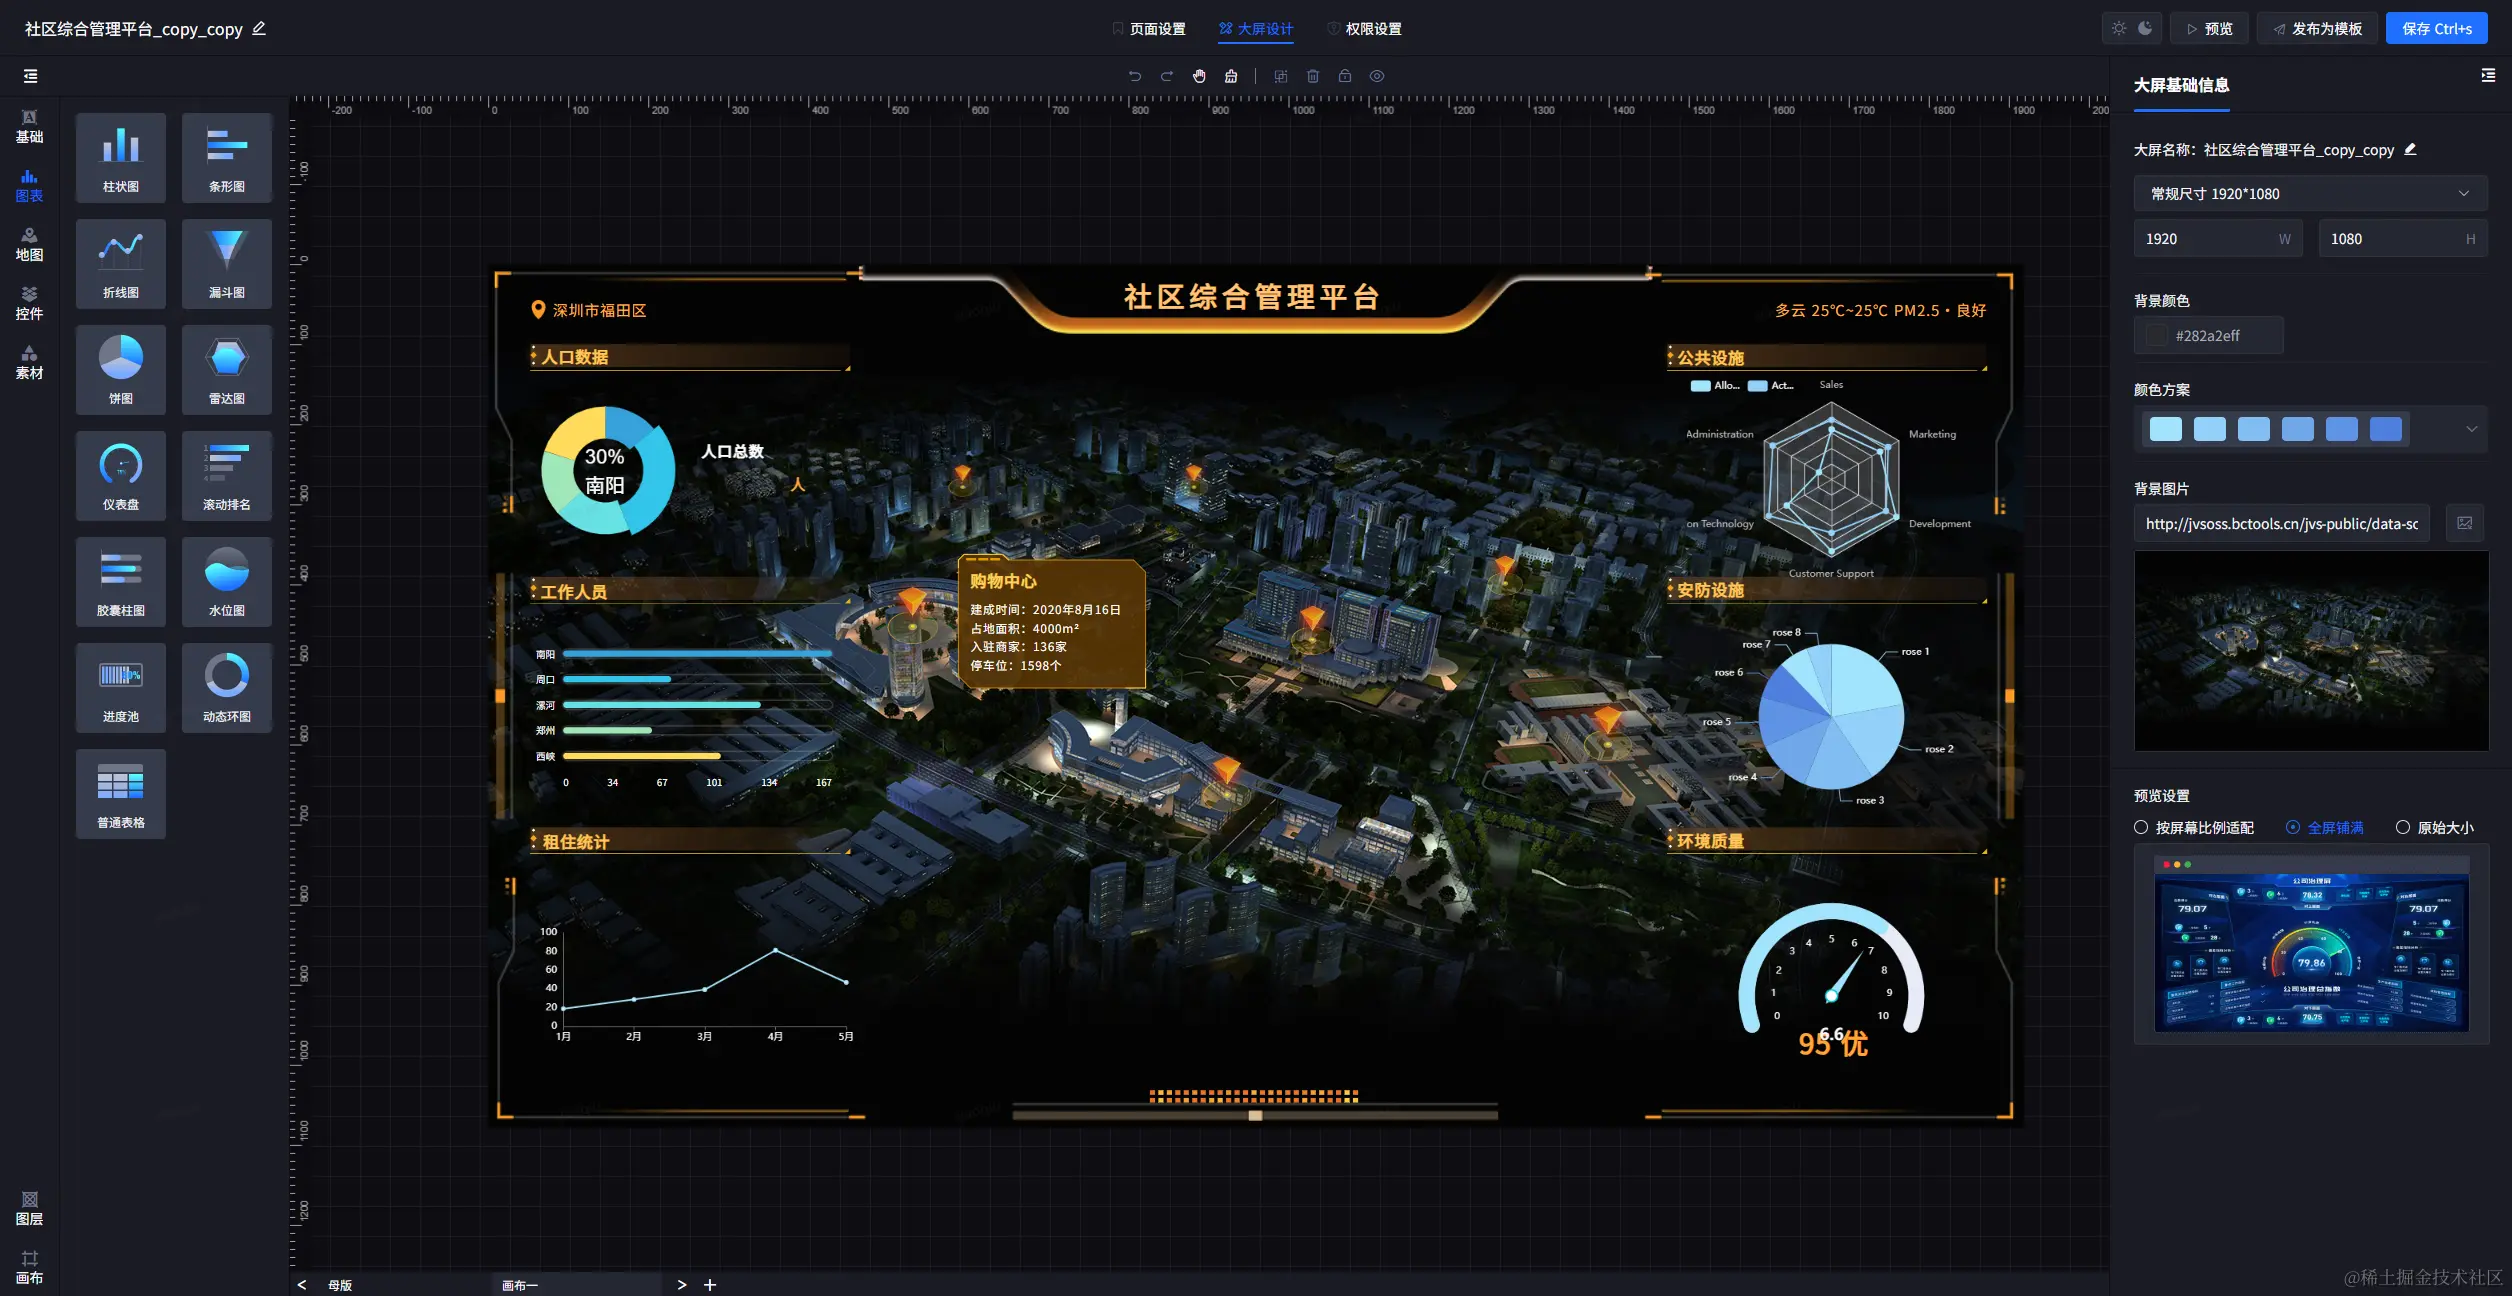The image size is (2512, 1296).
Task: Select the 雷达图 radar chart component
Action: (226, 369)
